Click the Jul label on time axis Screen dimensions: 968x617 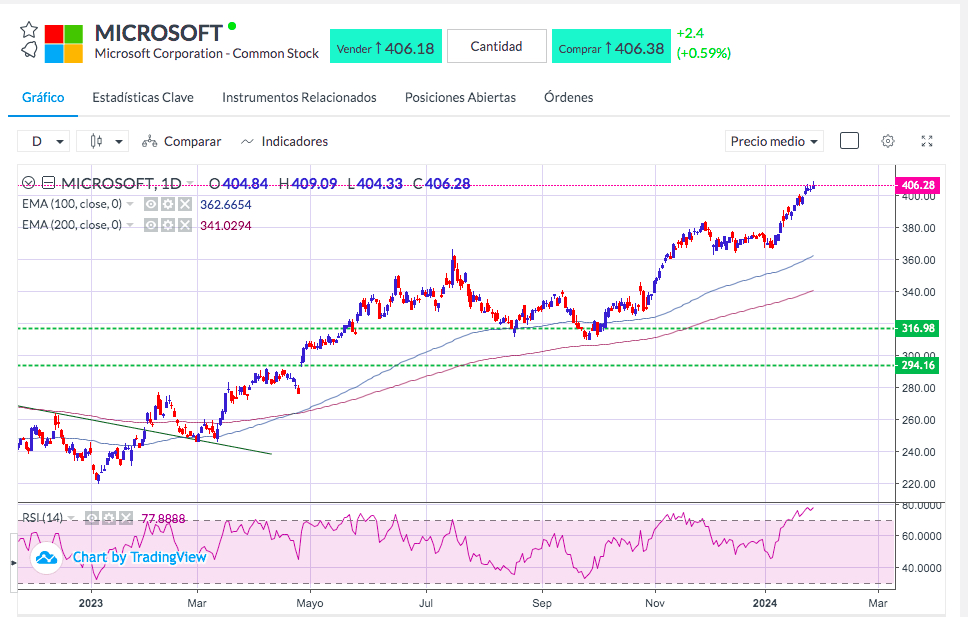(x=426, y=603)
